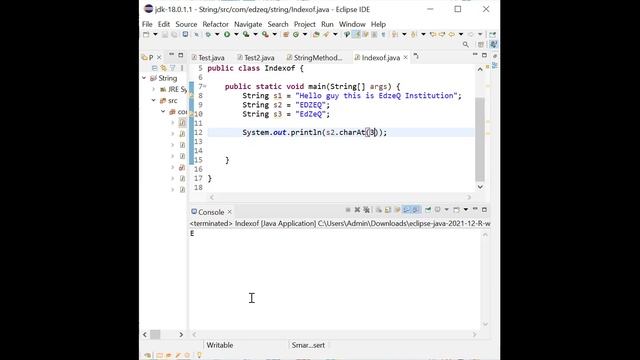Open External Tools dropdown arrow
The height and width of the screenshot is (360, 640).
point(275,35)
